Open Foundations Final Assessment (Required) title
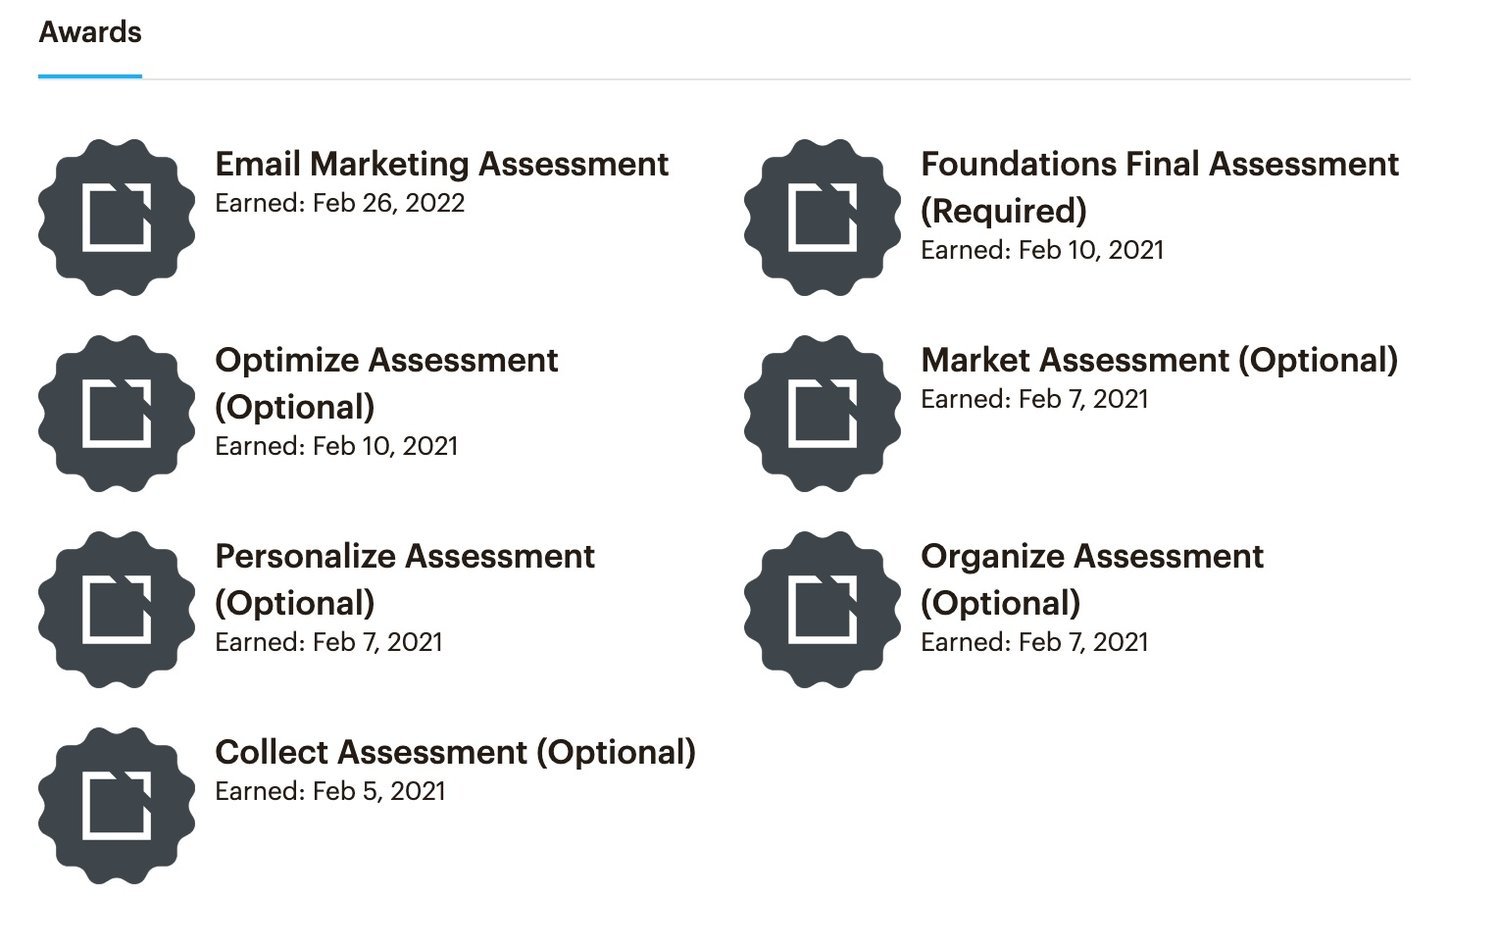This screenshot has width=1500, height=945. pos(1159,187)
